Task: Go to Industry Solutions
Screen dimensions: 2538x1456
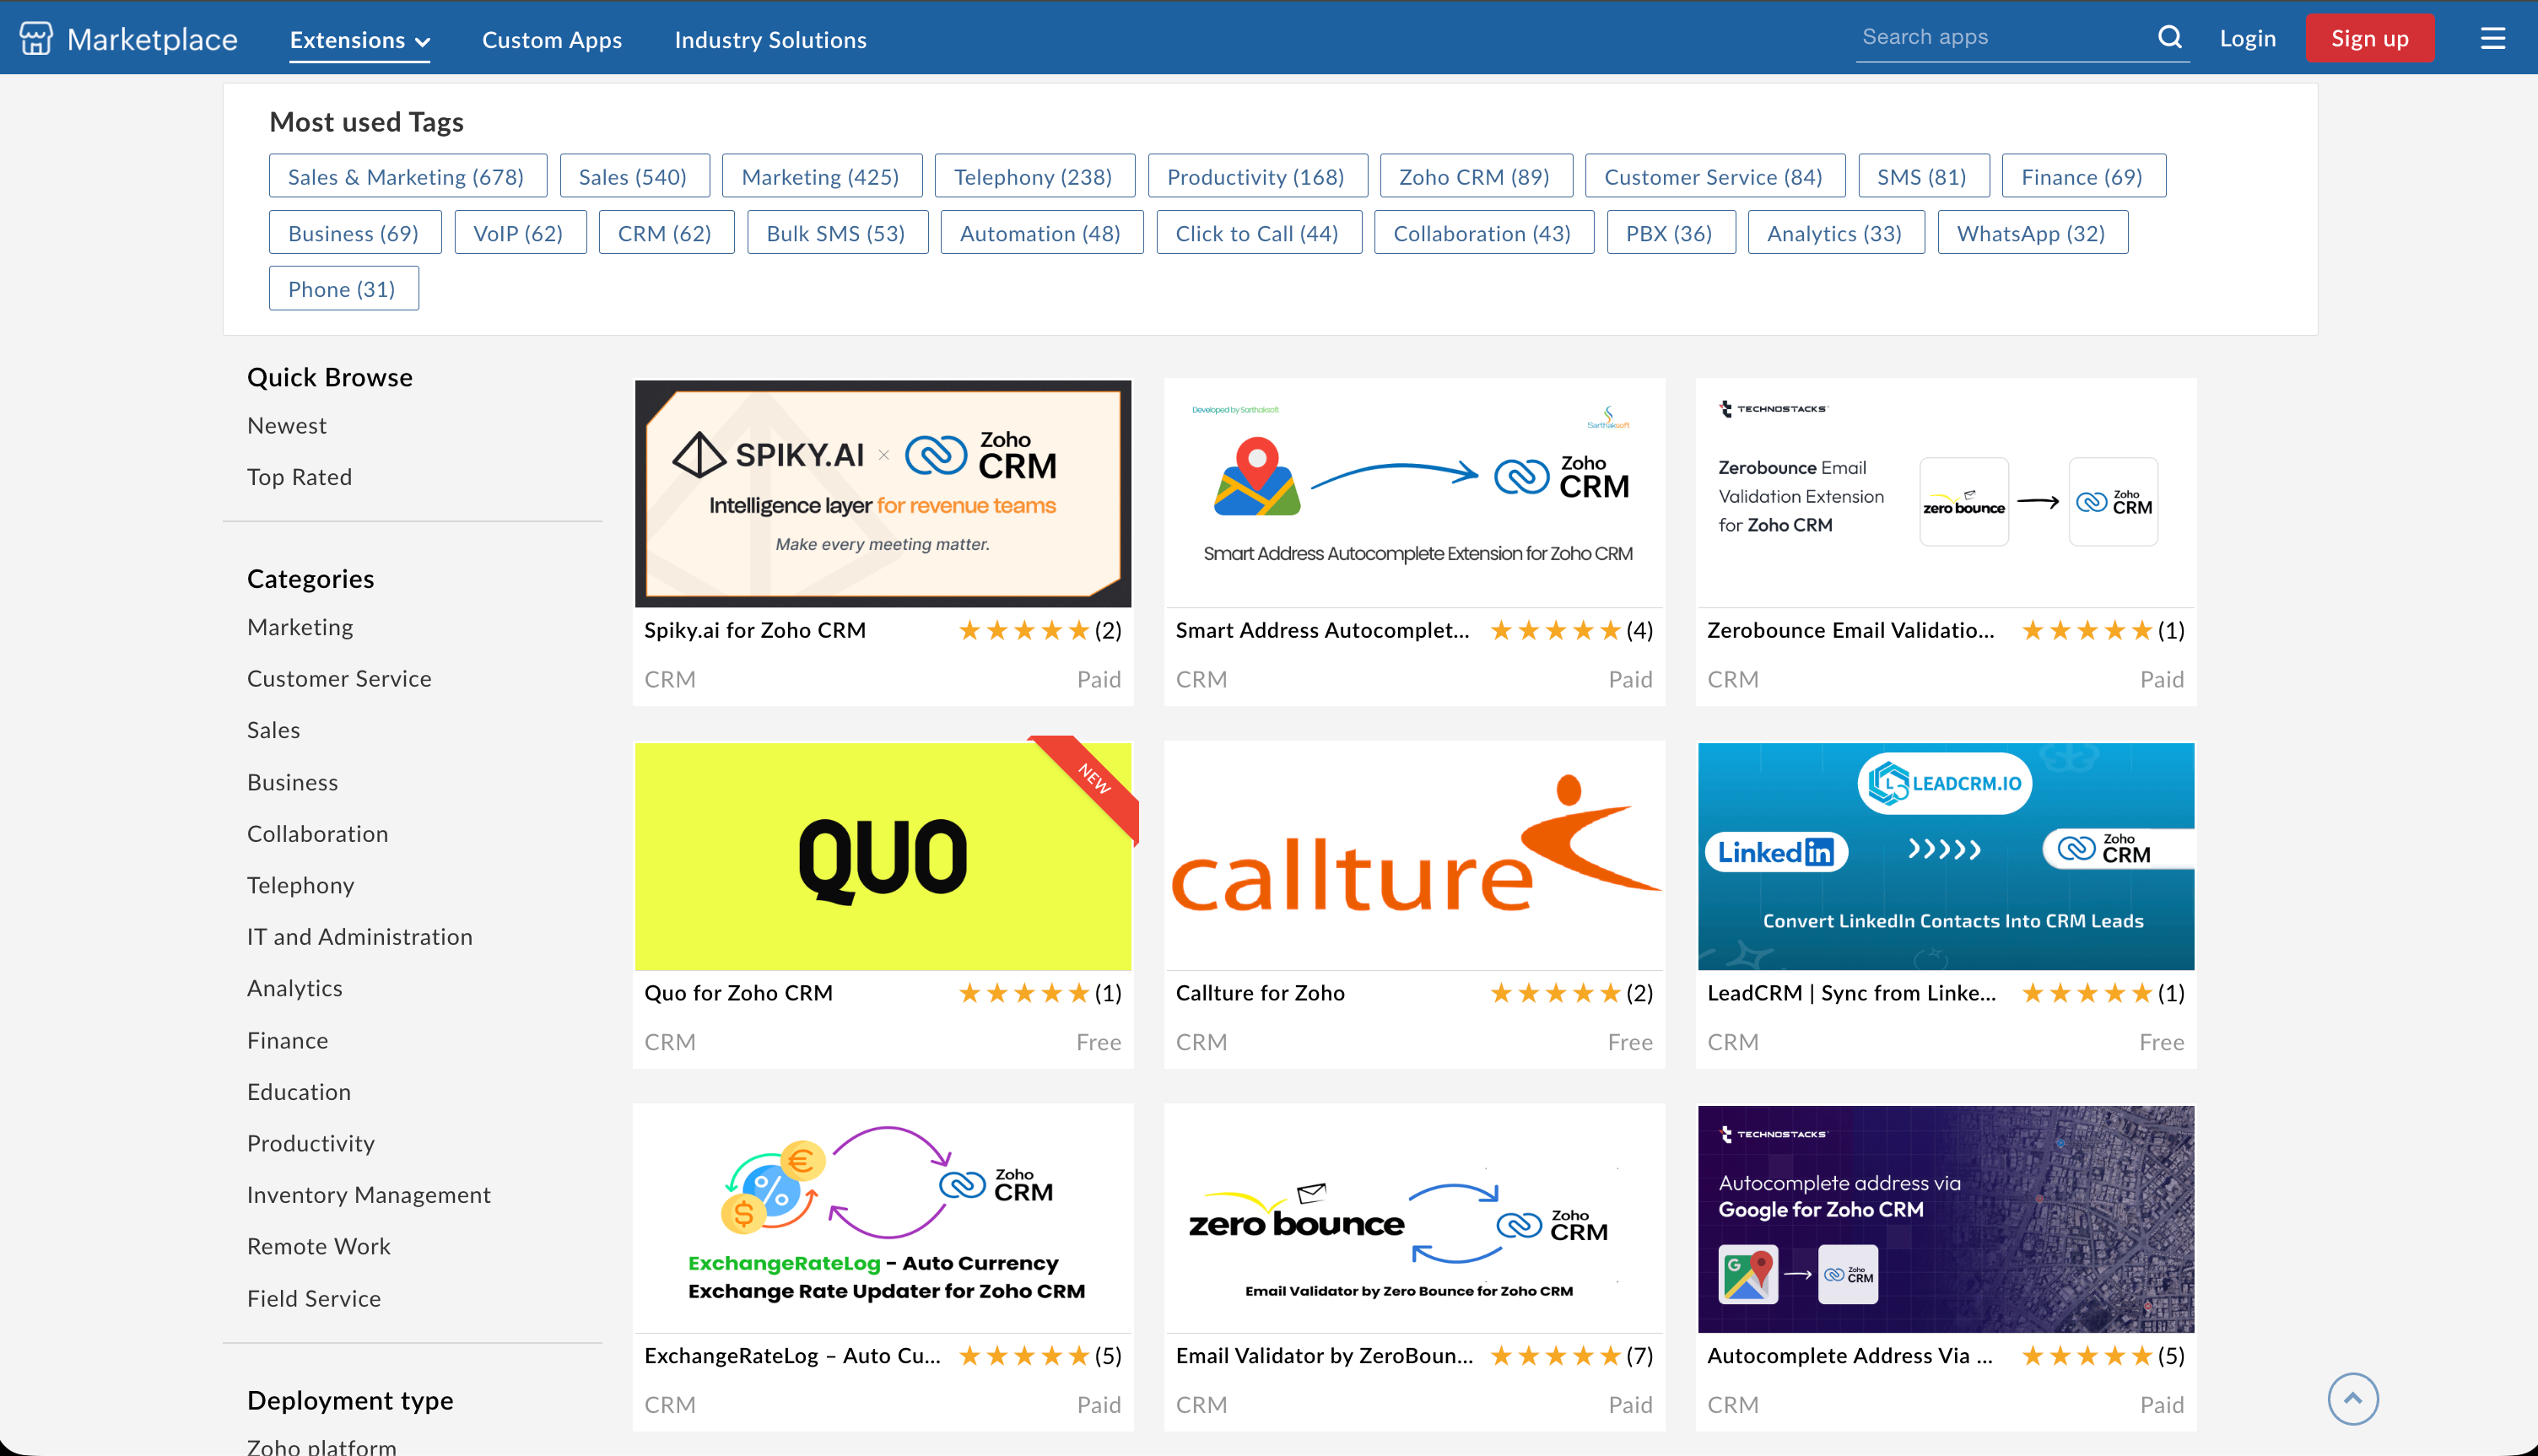Action: click(770, 40)
